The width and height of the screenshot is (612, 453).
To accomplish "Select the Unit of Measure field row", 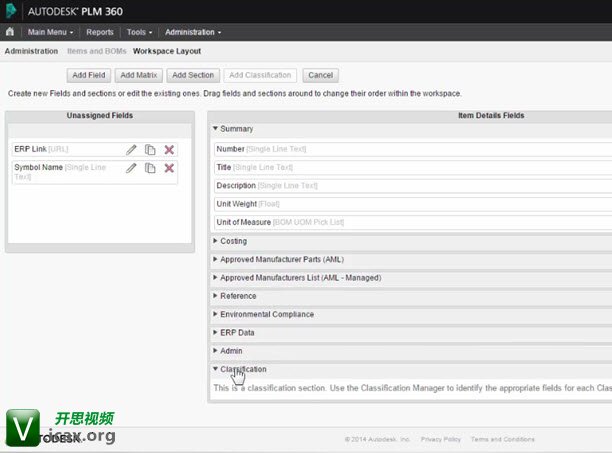I will point(413,222).
